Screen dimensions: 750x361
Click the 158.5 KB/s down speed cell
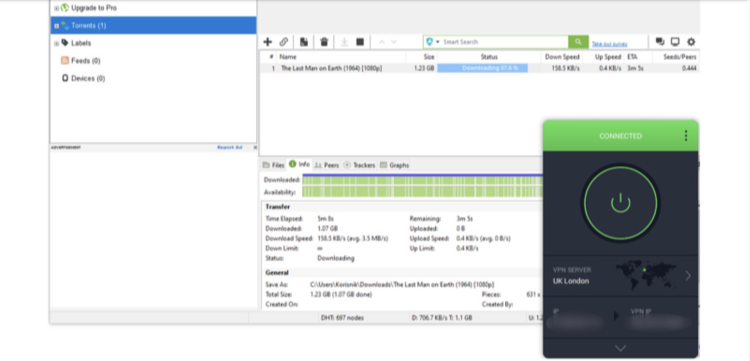[x=565, y=68]
